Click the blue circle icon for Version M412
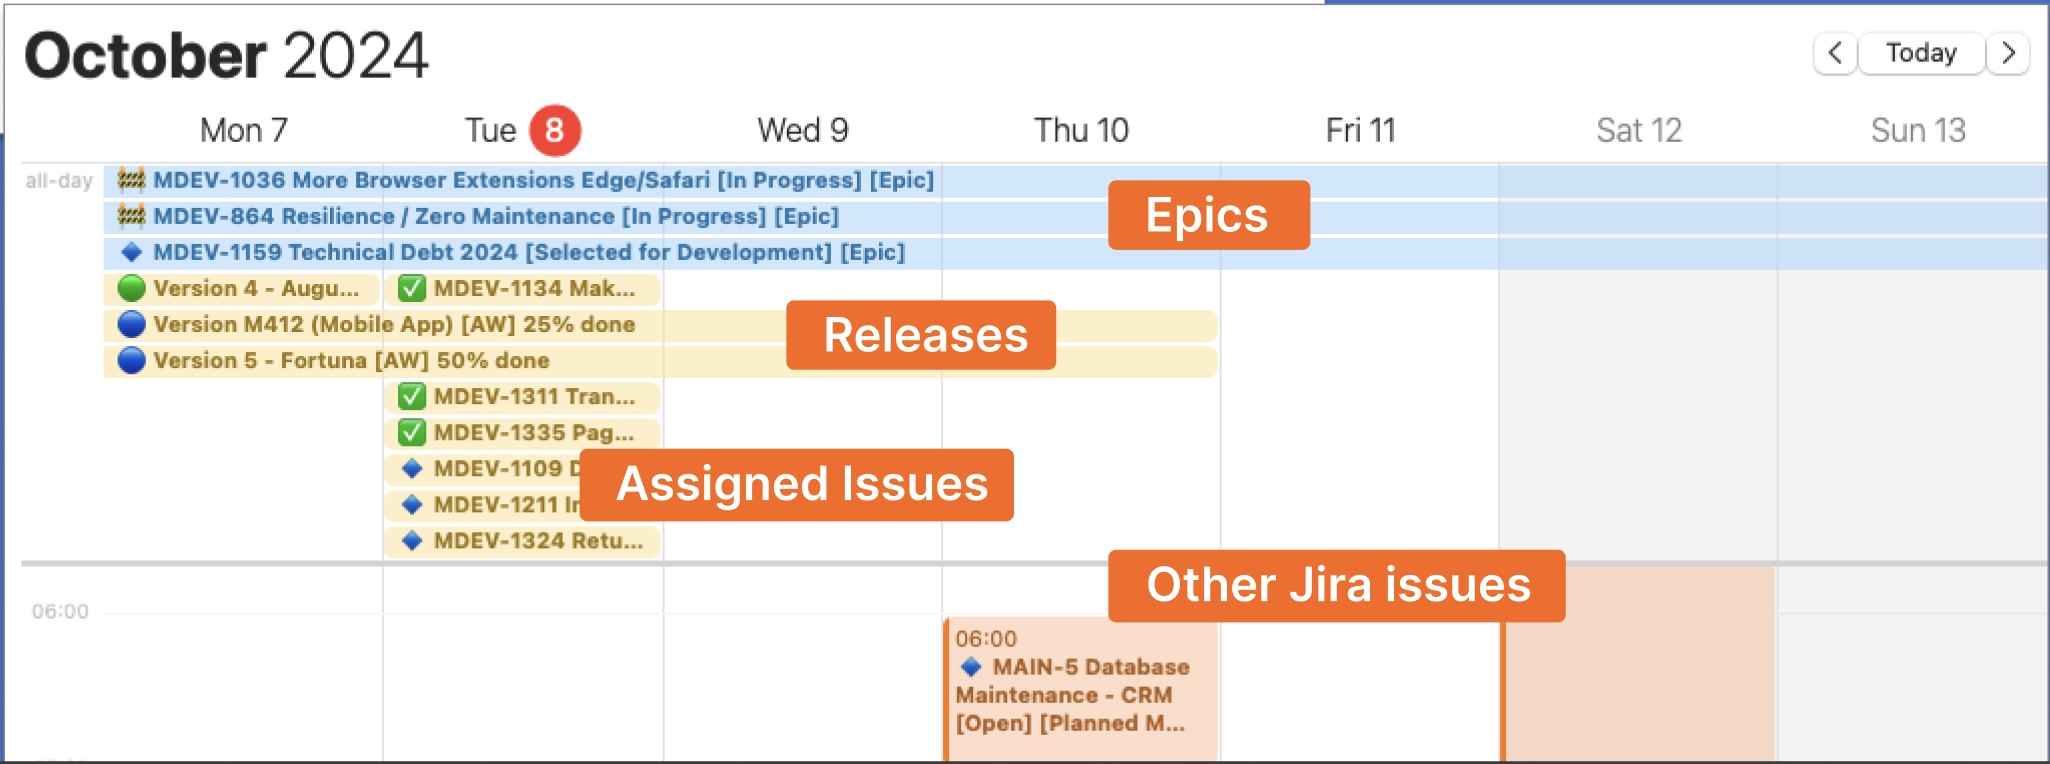The width and height of the screenshot is (2050, 764). (x=131, y=324)
